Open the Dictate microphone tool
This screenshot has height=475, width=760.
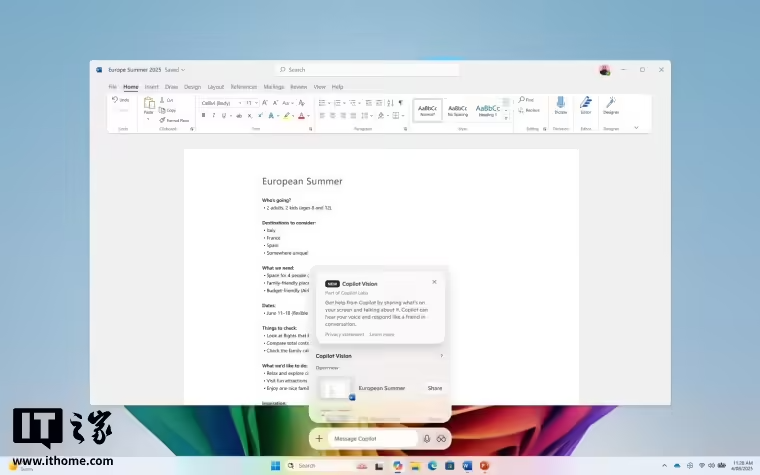(561, 105)
